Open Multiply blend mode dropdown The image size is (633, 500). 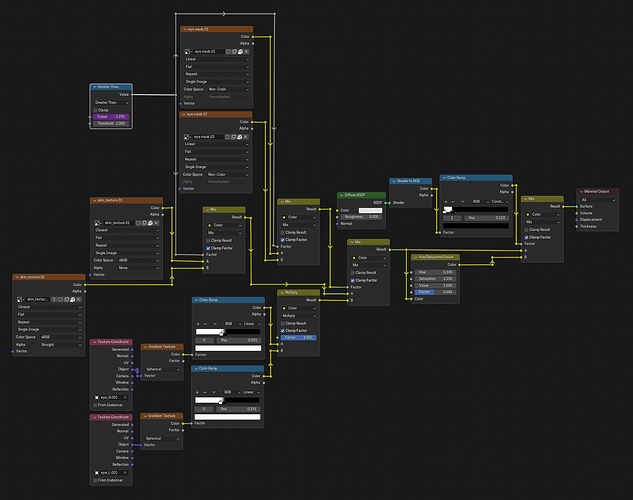click(x=298, y=316)
